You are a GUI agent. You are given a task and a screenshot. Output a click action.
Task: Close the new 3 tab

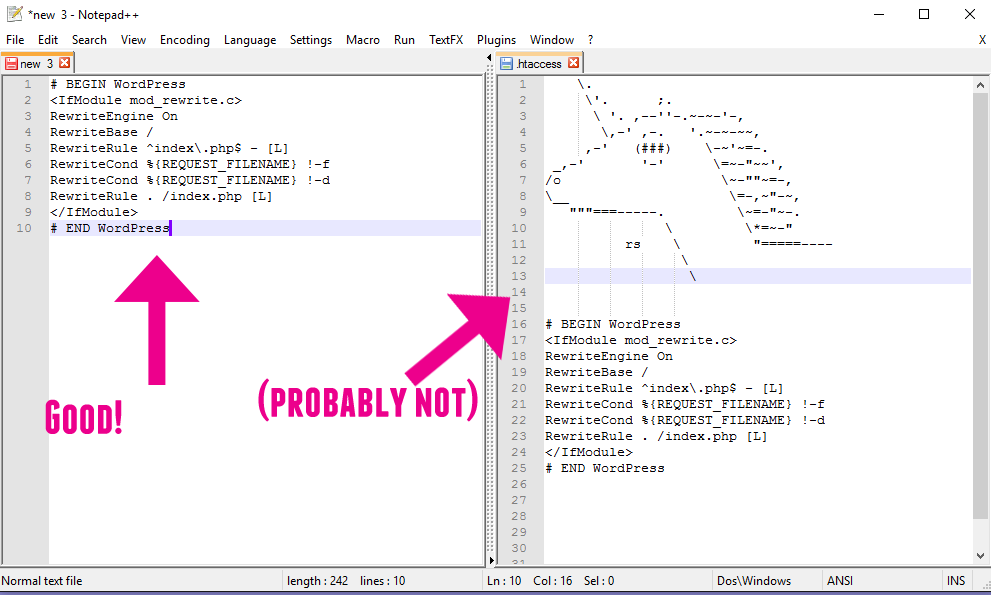(64, 63)
